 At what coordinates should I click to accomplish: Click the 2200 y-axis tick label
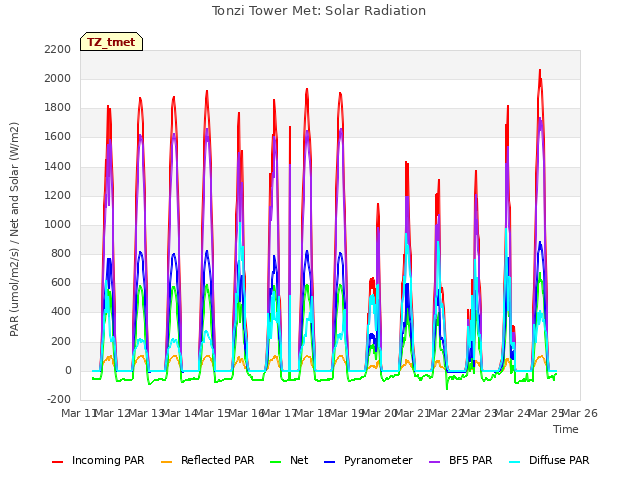(x=58, y=49)
